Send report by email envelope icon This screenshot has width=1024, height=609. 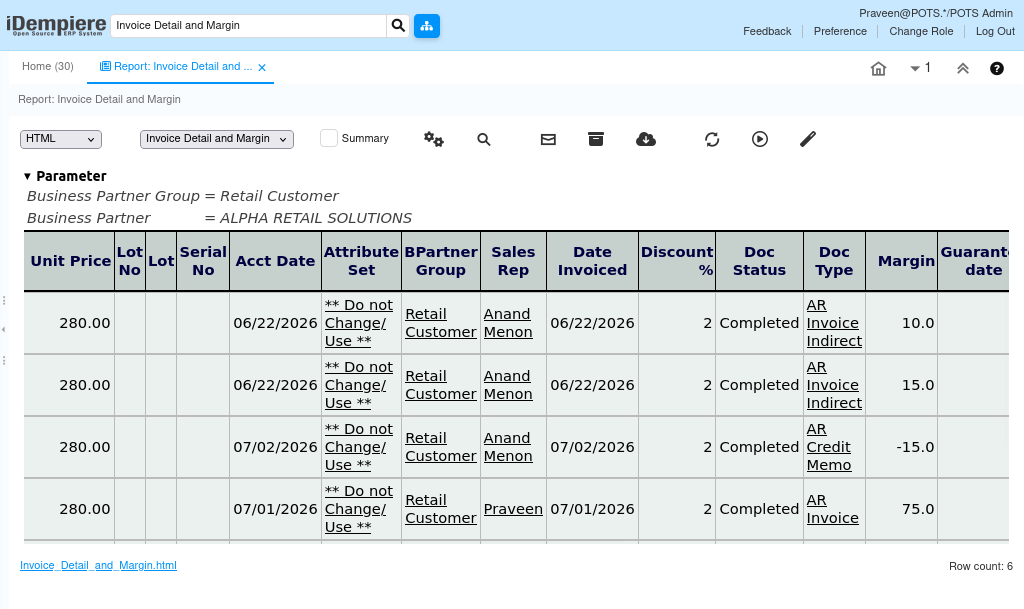pos(548,139)
